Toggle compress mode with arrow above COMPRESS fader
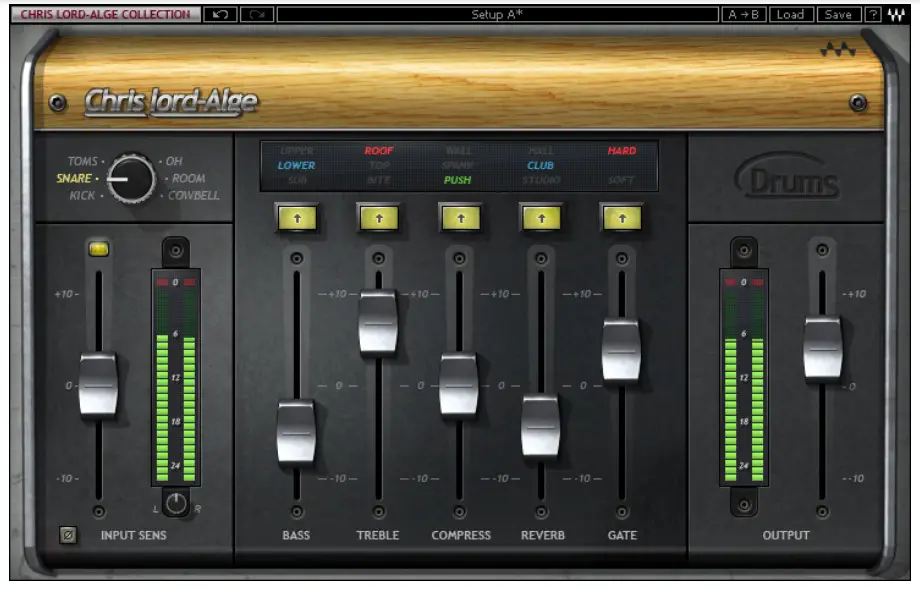Viewport: 920px width, 589px height. click(x=459, y=213)
